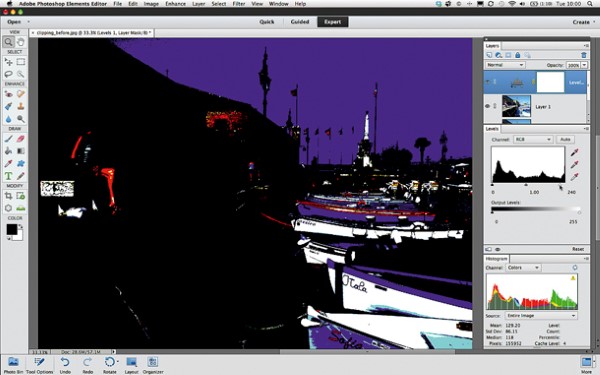
Task: Select the Brush tool in the Draw section
Action: [x=8, y=139]
